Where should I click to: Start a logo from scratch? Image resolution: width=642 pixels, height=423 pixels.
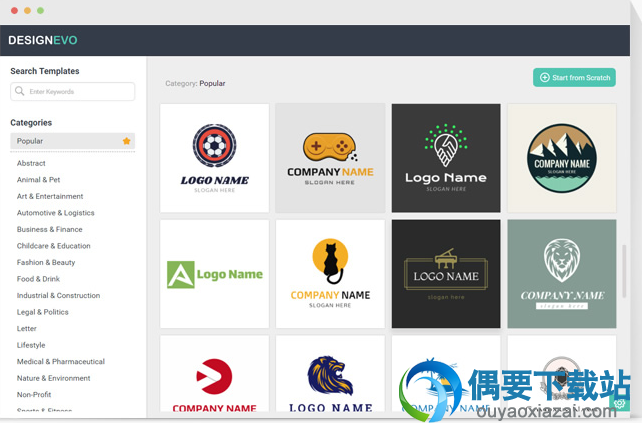point(574,77)
